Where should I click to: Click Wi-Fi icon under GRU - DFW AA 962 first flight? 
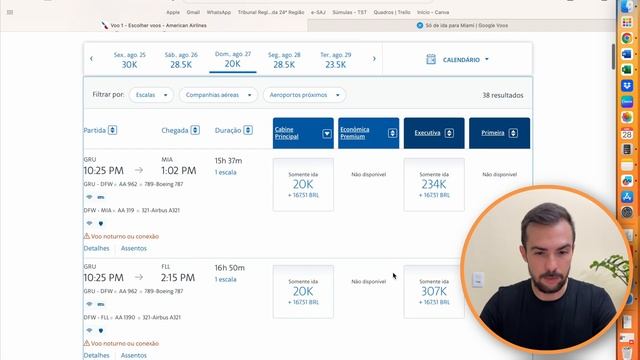point(89,197)
